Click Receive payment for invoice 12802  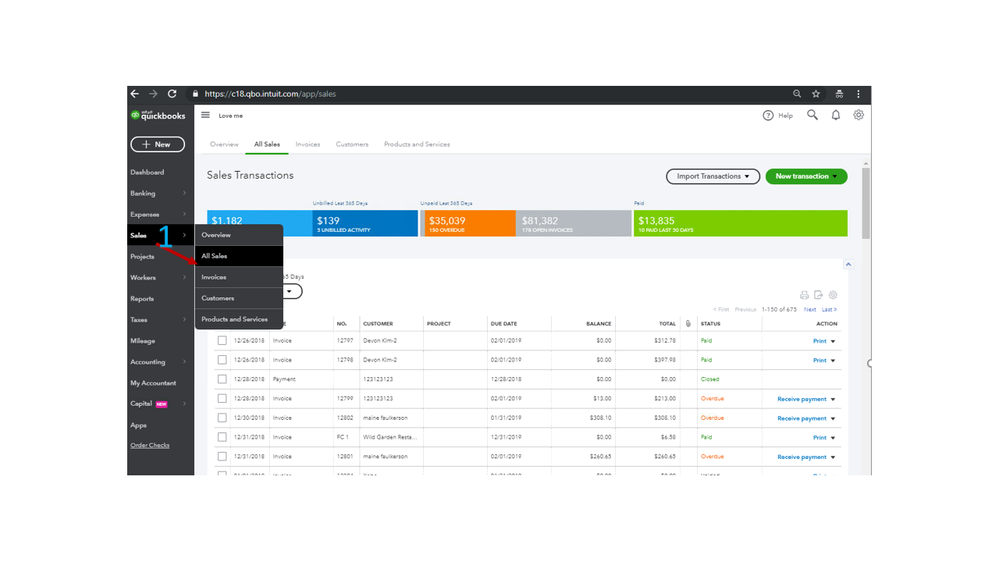coord(801,419)
